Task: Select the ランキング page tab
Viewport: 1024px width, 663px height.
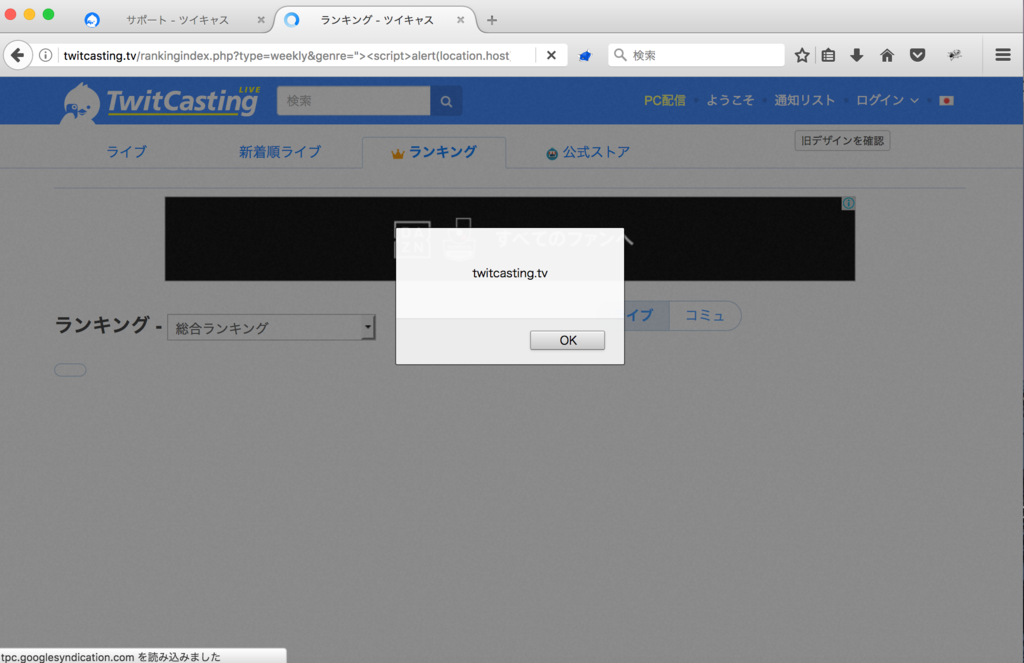Action: tap(434, 153)
